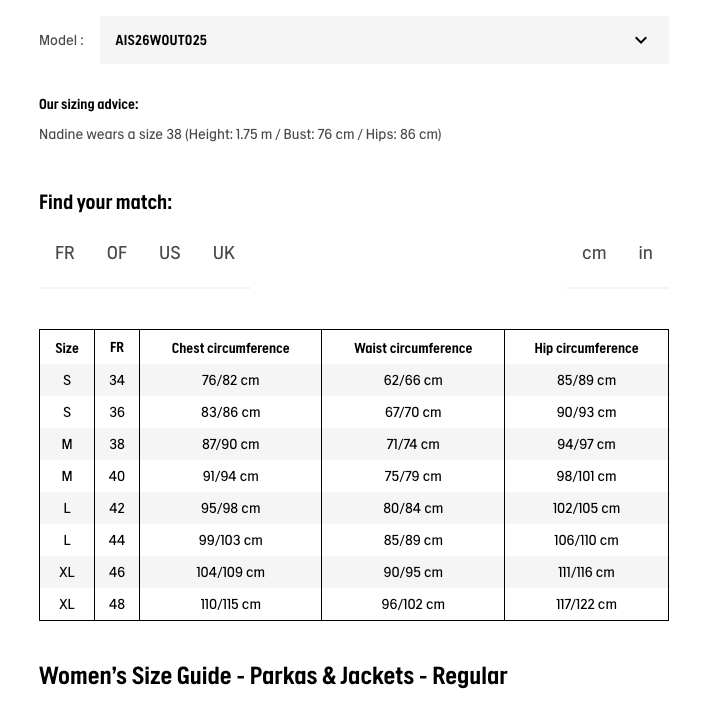Select the FR 38 size row
The width and height of the screenshot is (701, 720).
(x=353, y=444)
